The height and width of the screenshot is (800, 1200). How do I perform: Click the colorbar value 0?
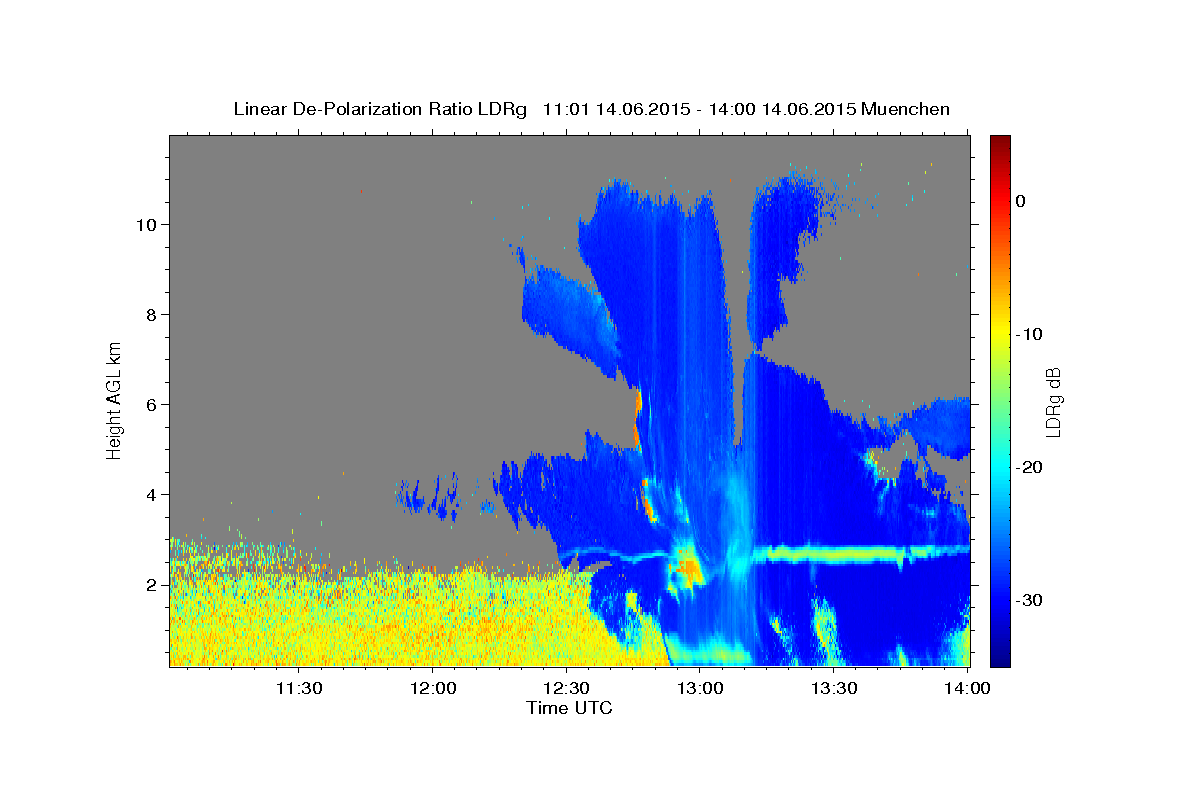[x=1021, y=201]
